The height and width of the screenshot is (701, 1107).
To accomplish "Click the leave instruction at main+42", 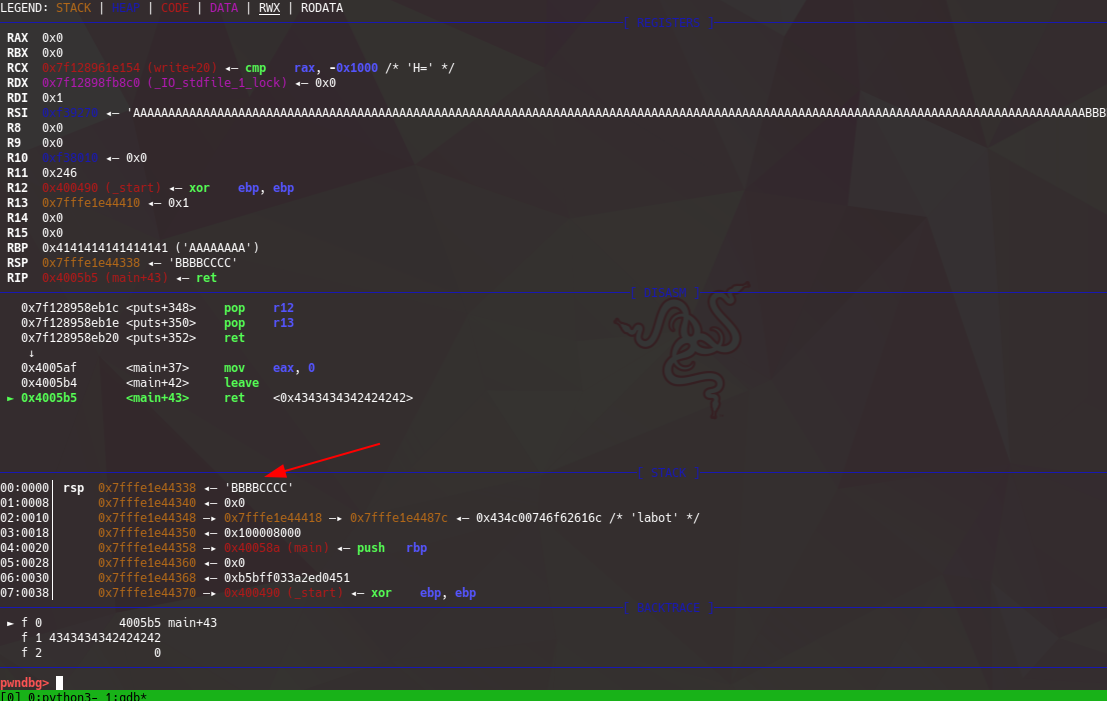I will point(241,383).
